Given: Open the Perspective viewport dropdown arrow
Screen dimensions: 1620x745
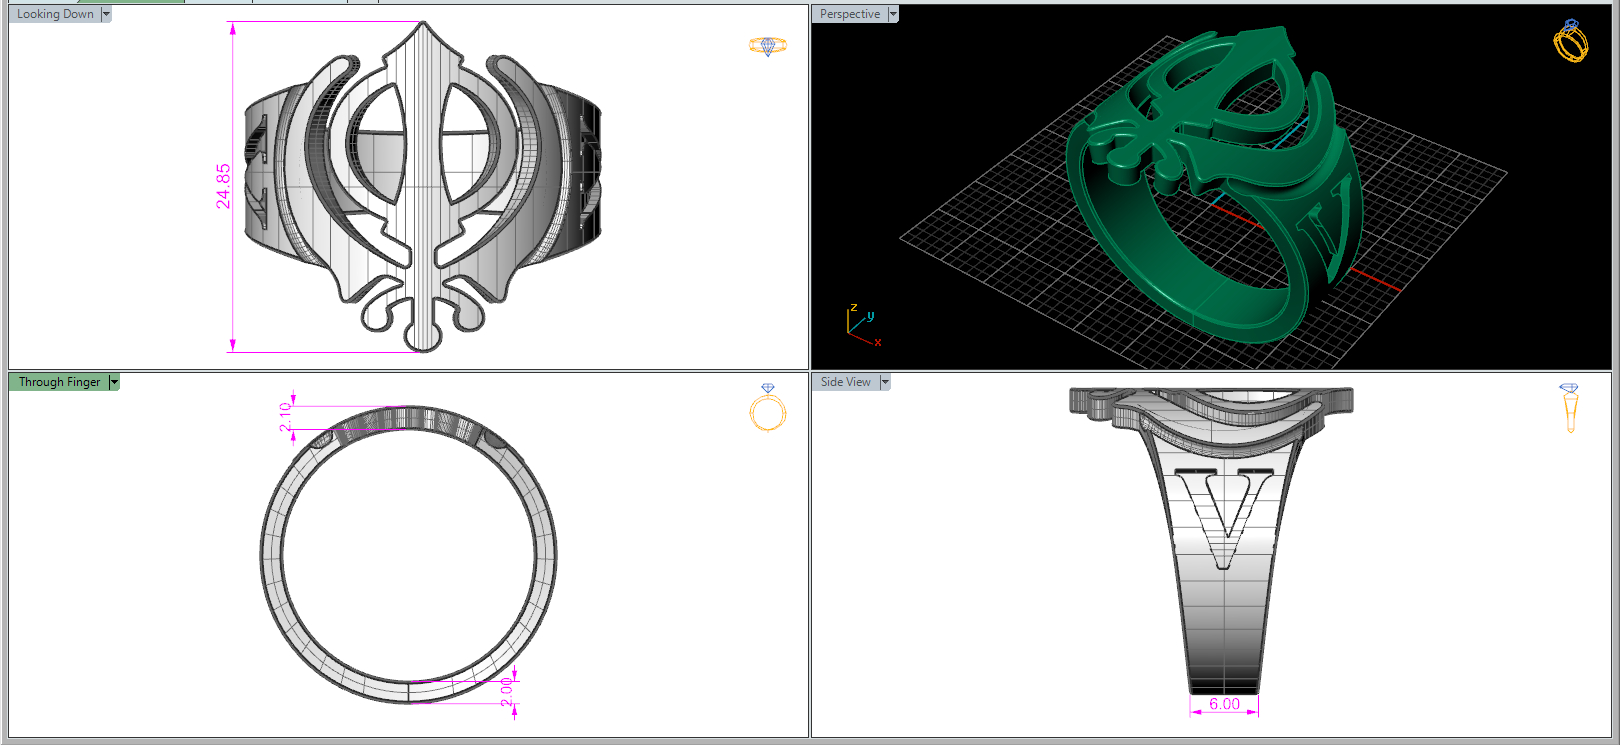Looking at the screenshot, I should pos(893,14).
